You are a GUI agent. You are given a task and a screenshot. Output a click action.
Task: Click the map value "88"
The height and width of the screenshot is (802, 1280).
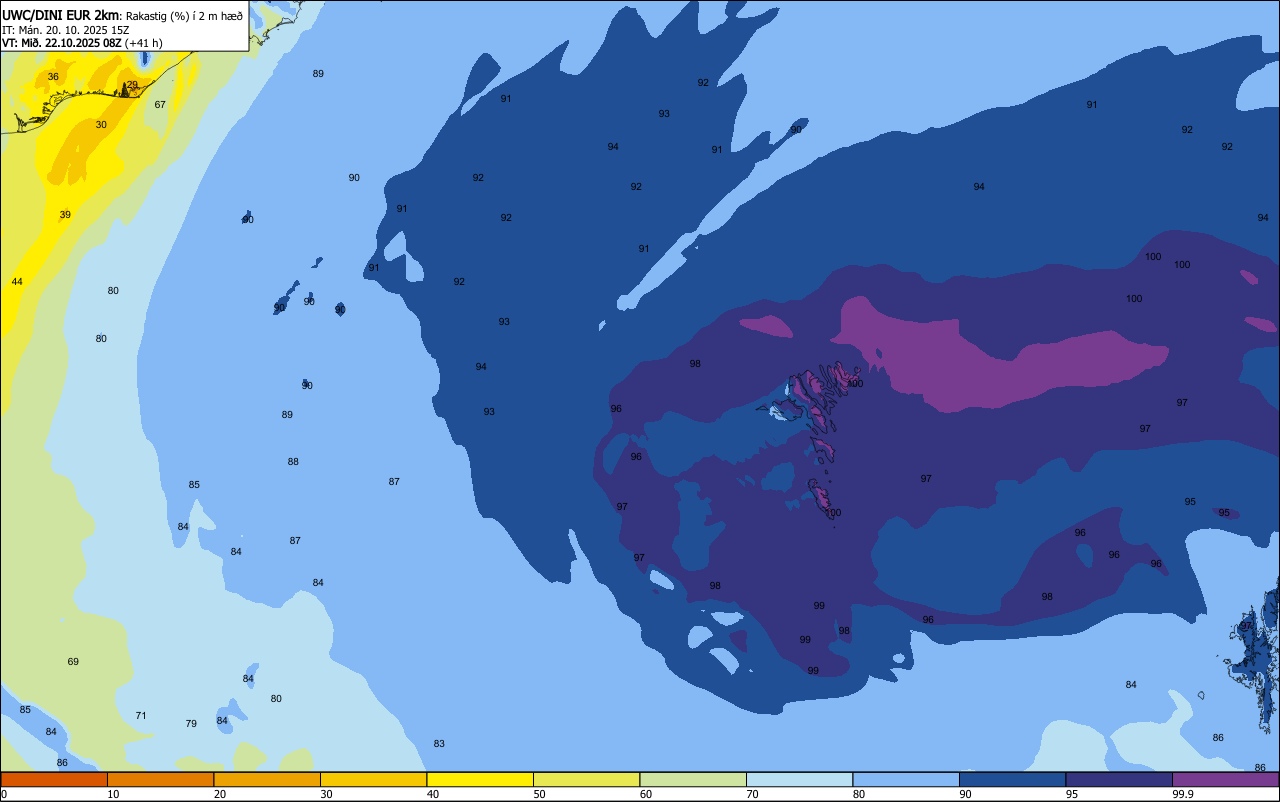pyautogui.click(x=293, y=462)
